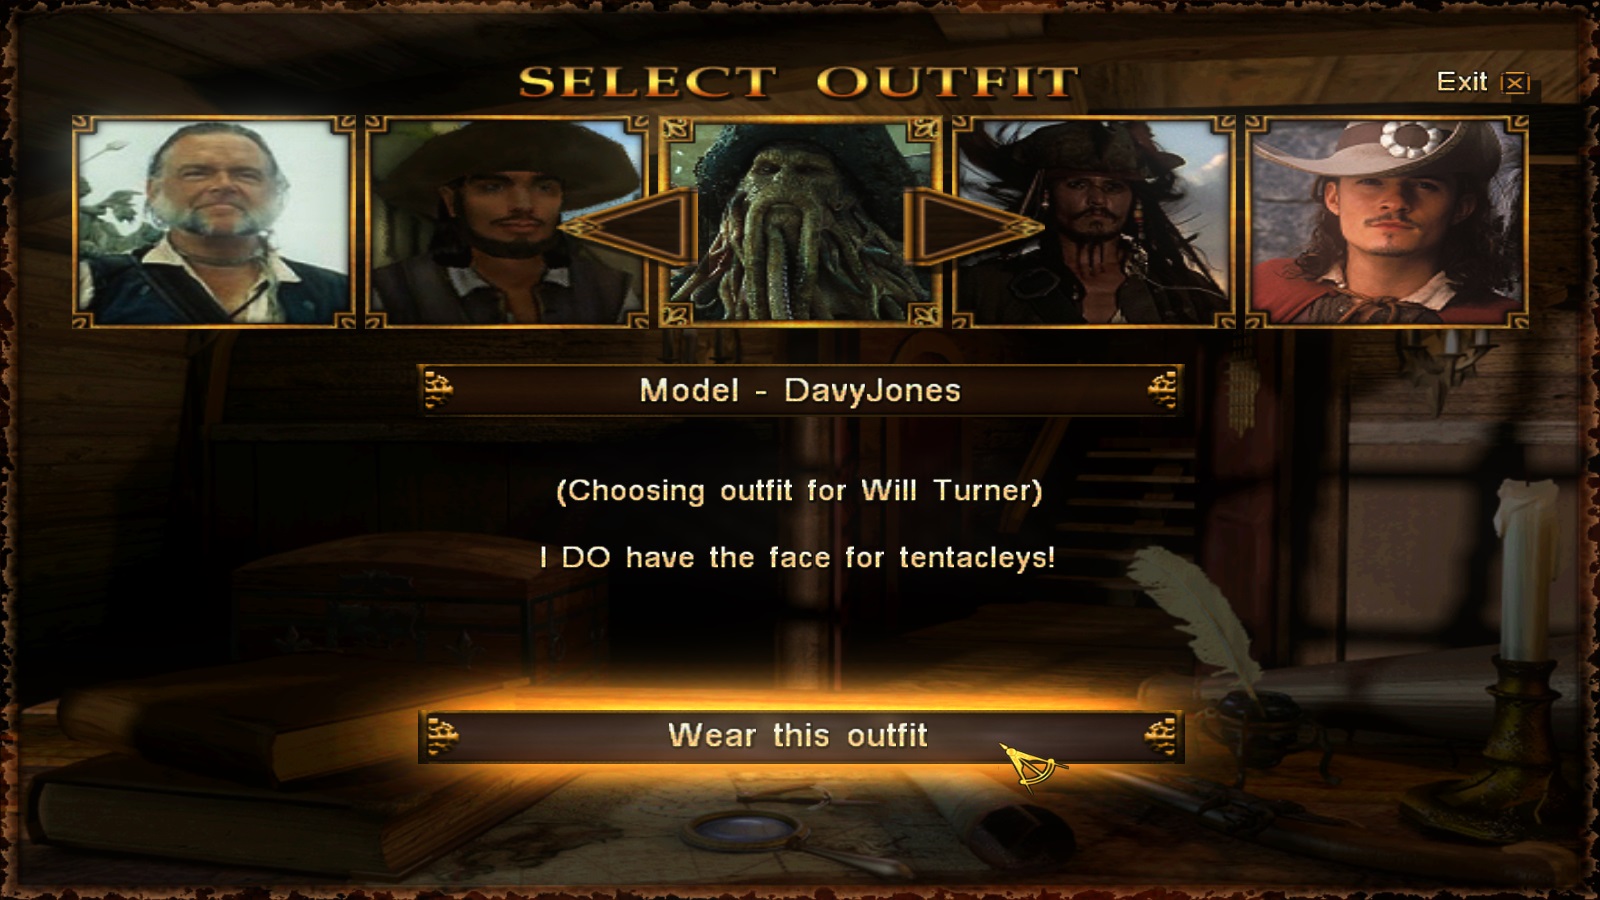Click left ornament of Wear this outfit bar
Viewport: 1600px width, 900px height.
tap(441, 737)
